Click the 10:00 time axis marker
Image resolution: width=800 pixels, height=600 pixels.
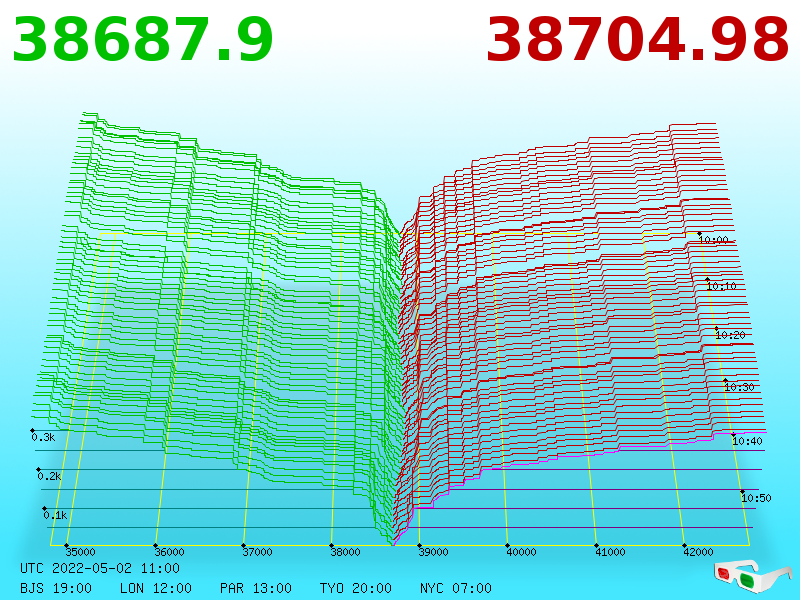point(713,239)
